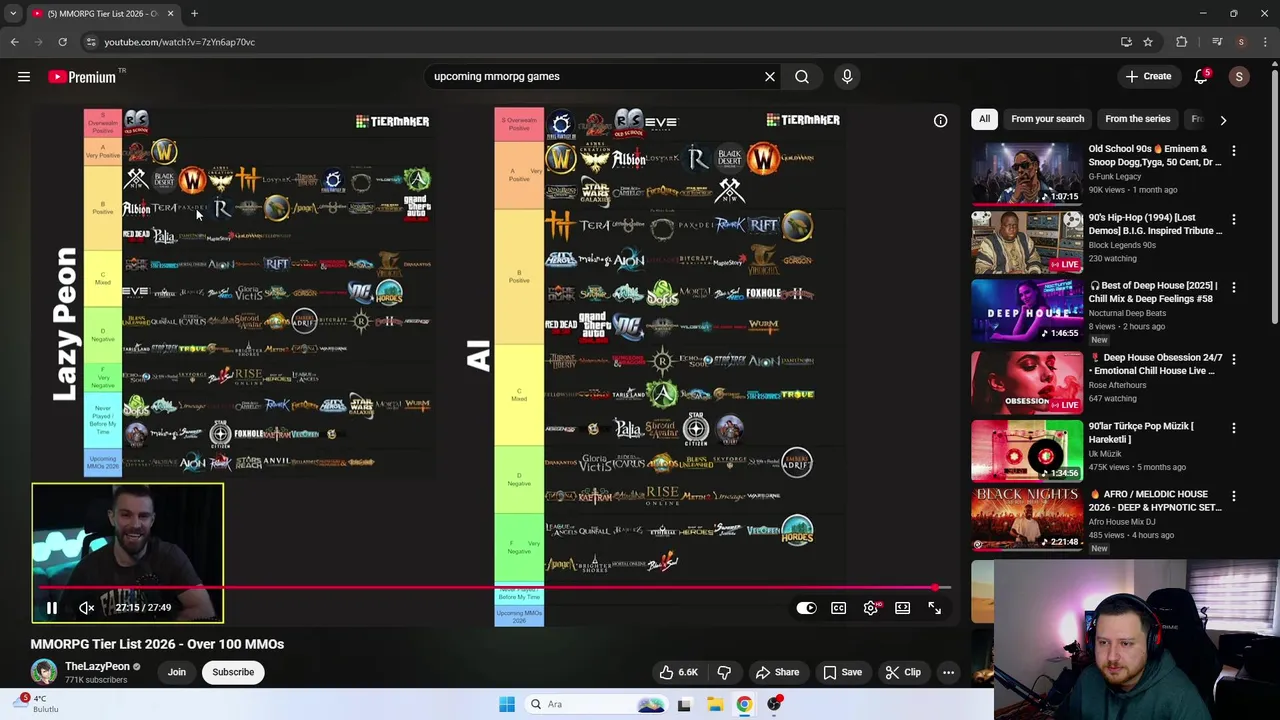Open options for Best of Deep House
The width and height of the screenshot is (1280, 720).
point(1233,287)
